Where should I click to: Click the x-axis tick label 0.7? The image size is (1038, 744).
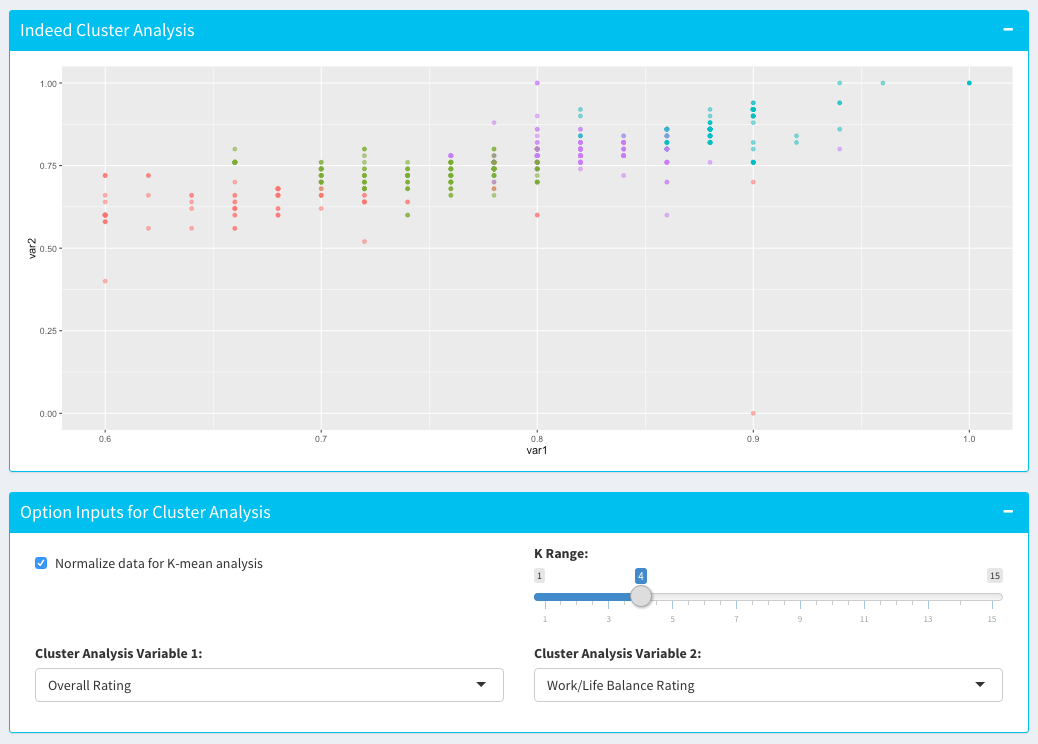click(321, 439)
